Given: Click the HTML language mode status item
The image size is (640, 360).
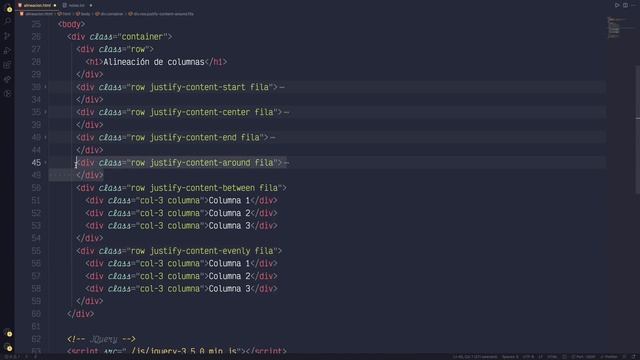Looking at the screenshot, I should (x=552, y=357).
